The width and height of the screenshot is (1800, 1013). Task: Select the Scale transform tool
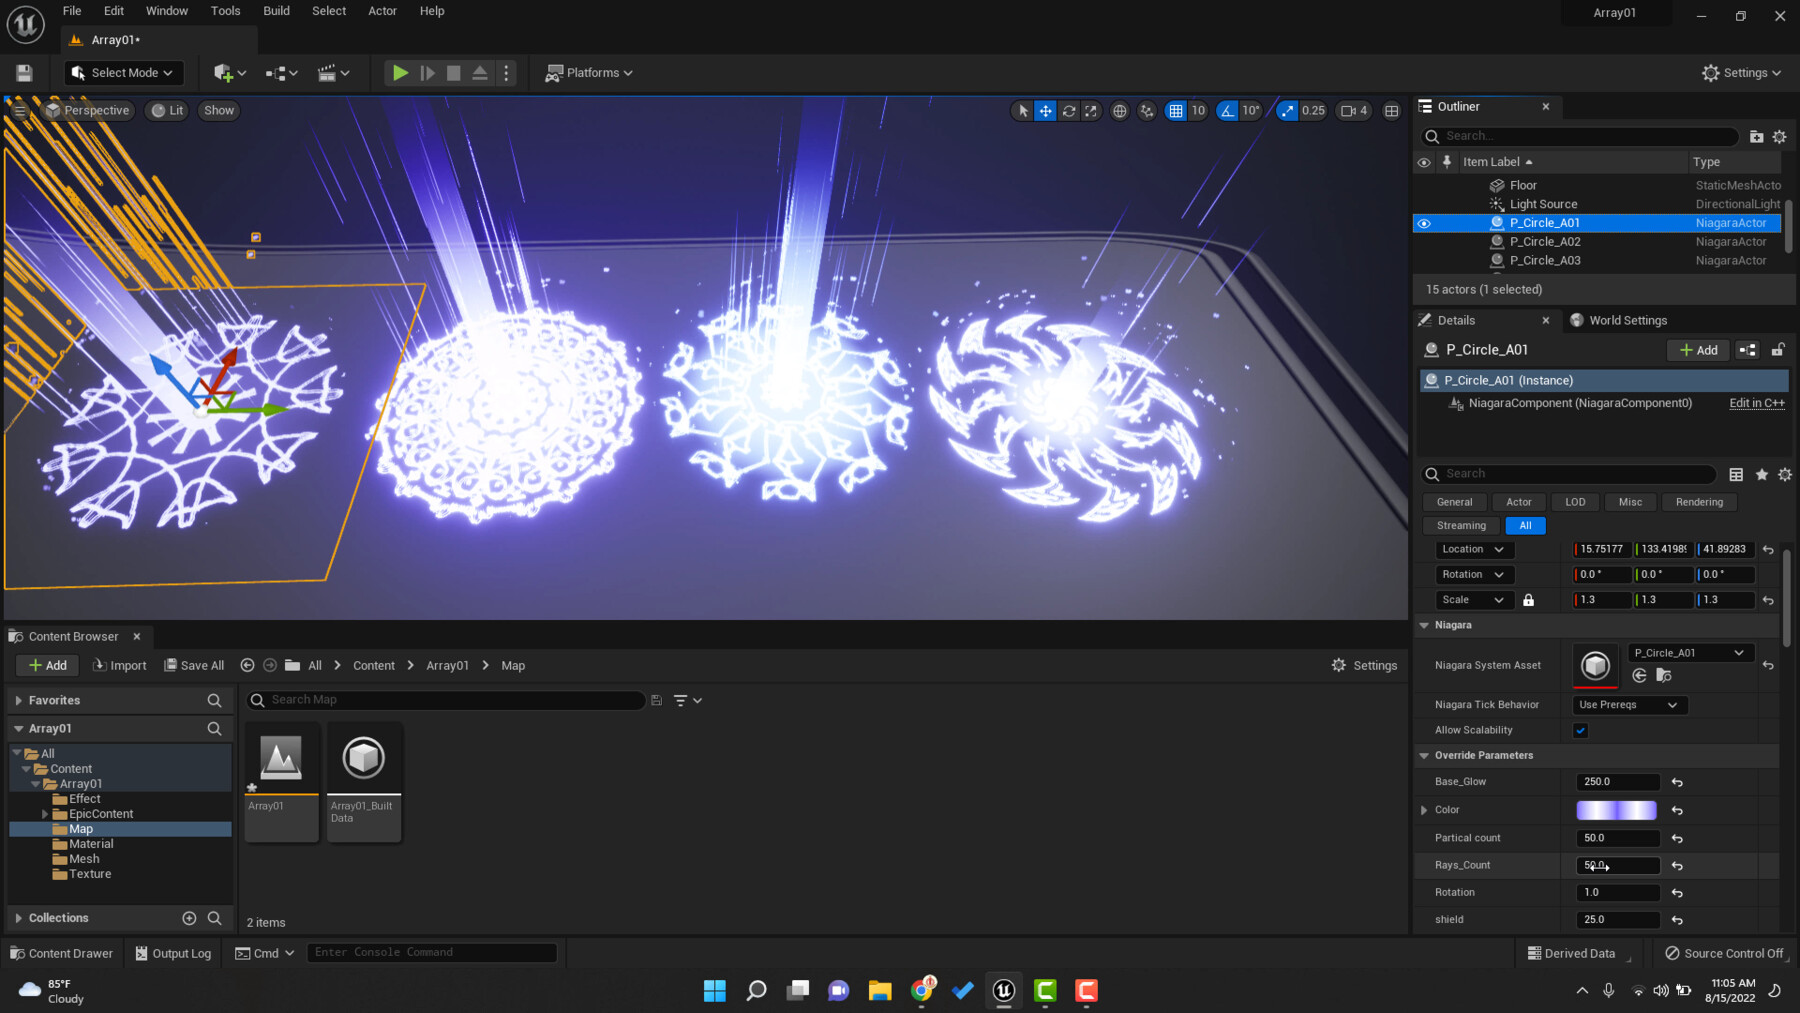1092,110
